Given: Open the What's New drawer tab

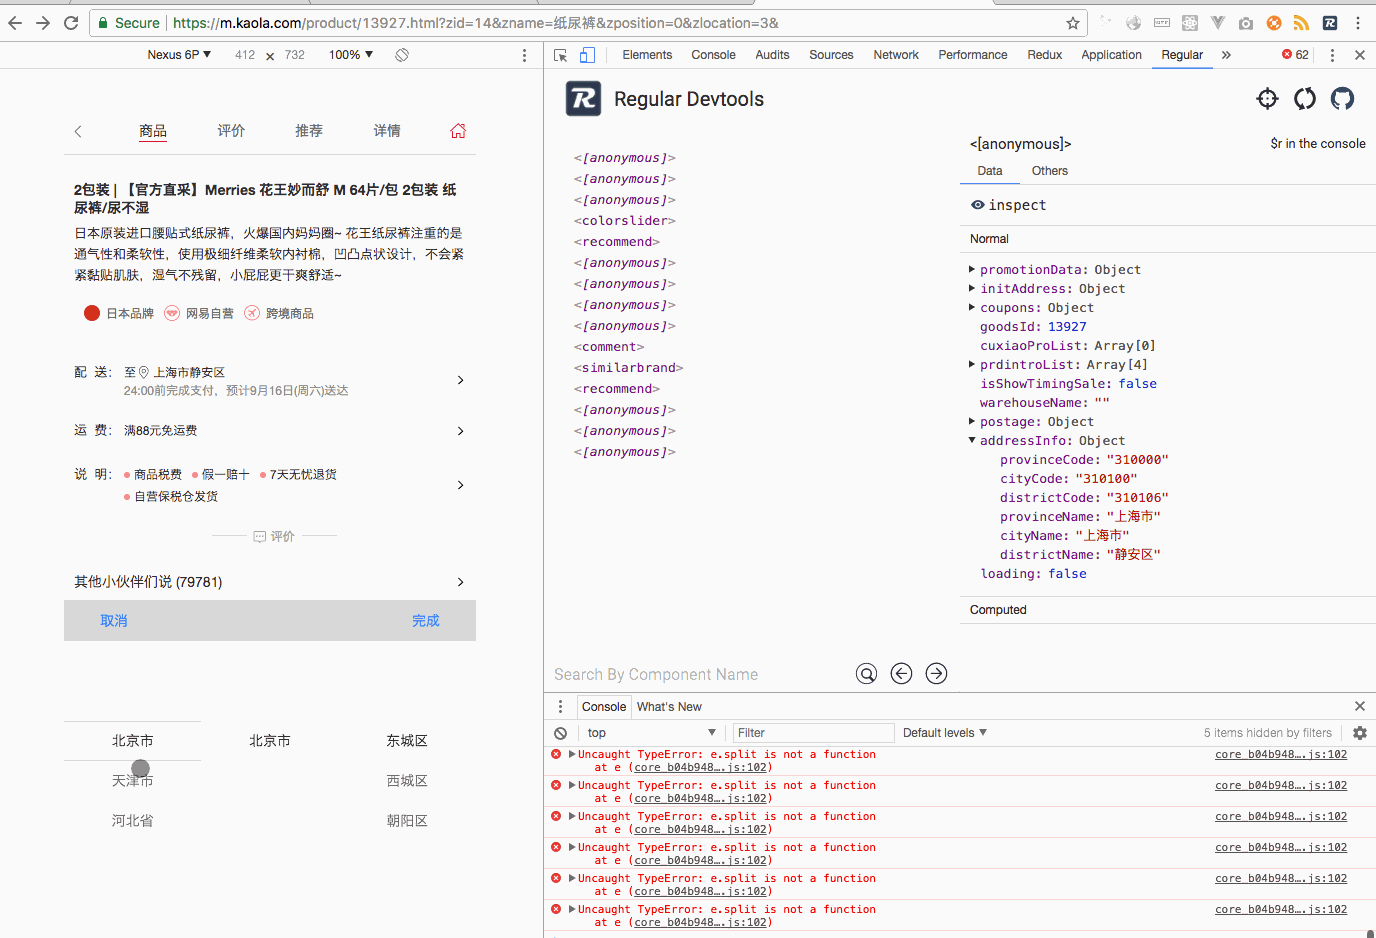Looking at the screenshot, I should (669, 706).
